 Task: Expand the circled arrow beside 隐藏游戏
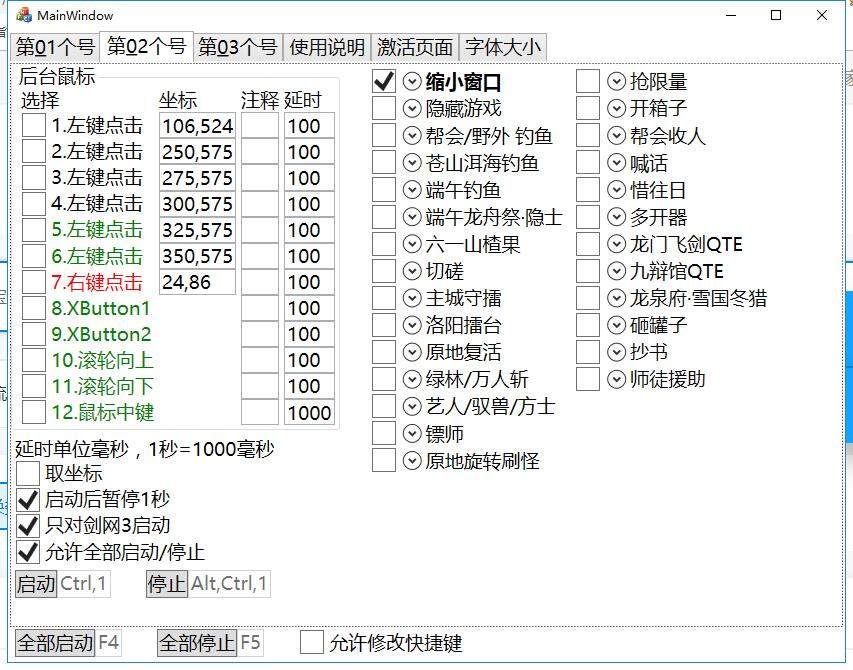point(412,109)
